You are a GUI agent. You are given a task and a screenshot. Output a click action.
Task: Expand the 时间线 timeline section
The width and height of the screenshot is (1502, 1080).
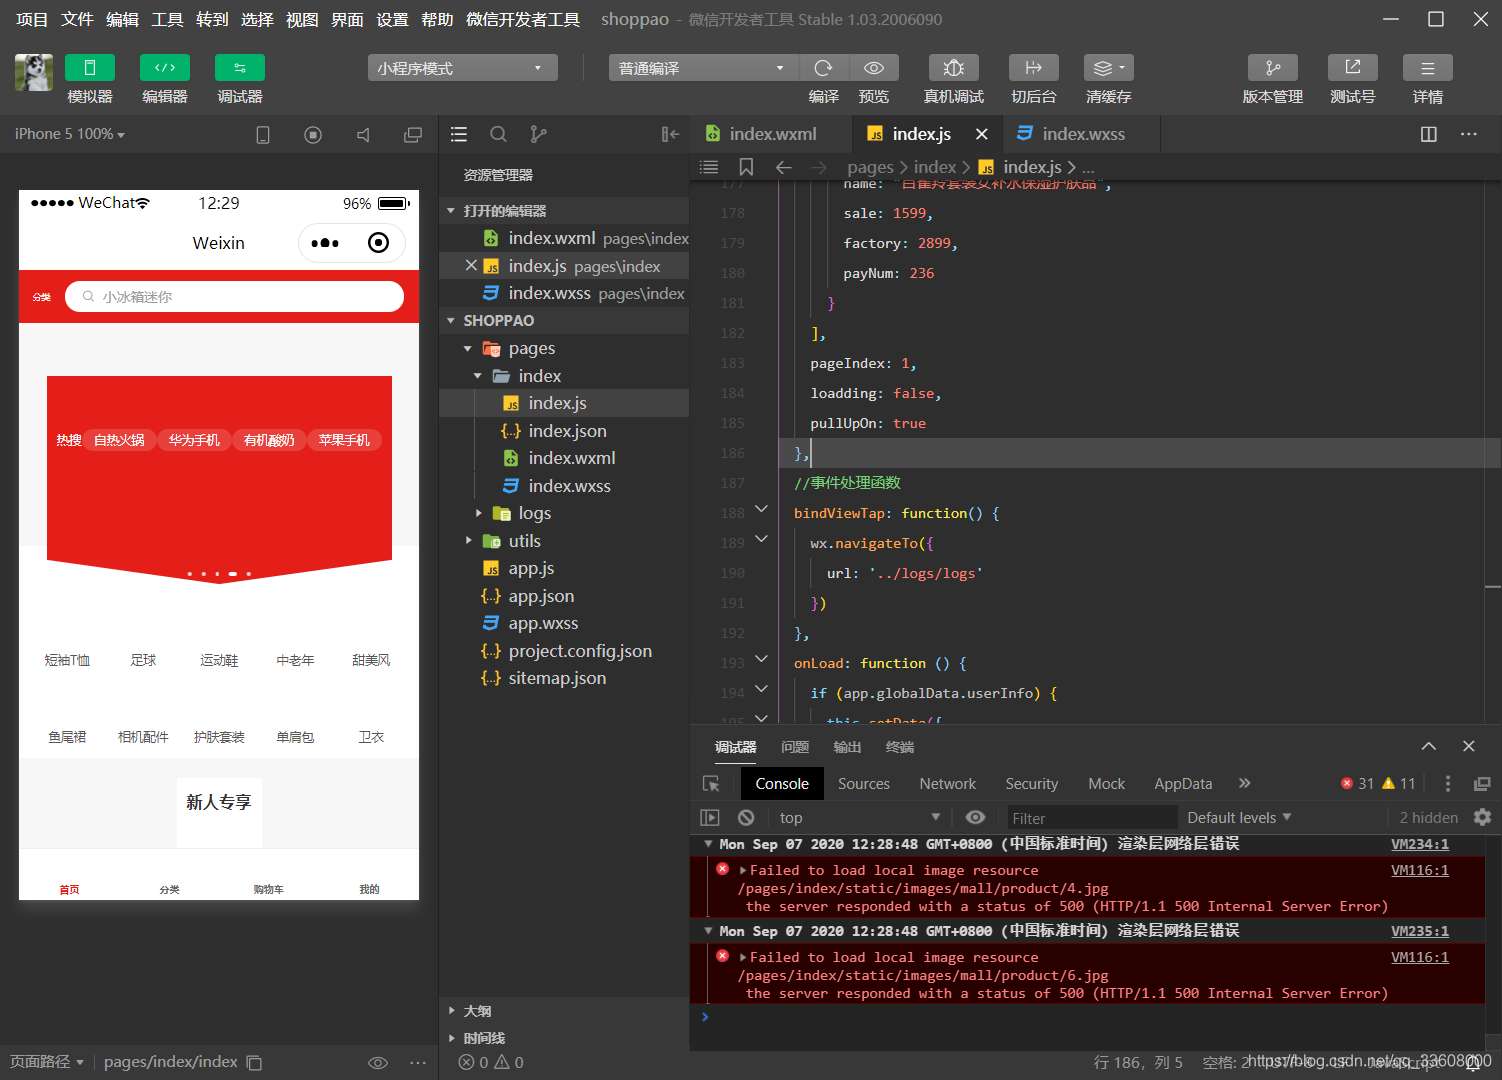pyautogui.click(x=564, y=1038)
